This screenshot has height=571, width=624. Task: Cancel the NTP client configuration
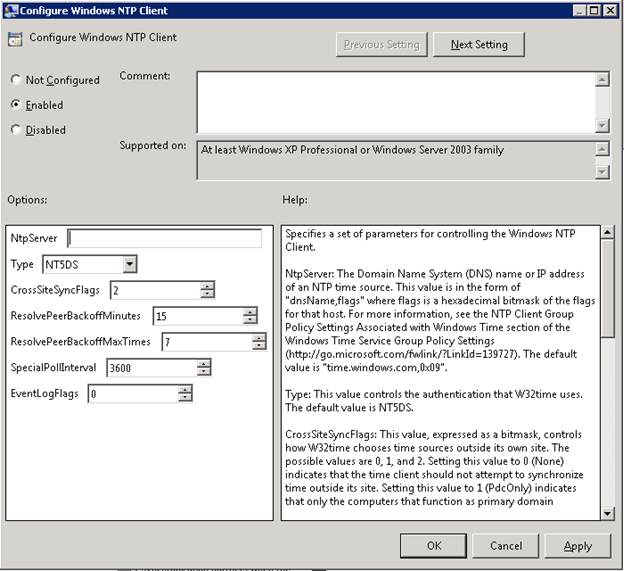pos(505,546)
